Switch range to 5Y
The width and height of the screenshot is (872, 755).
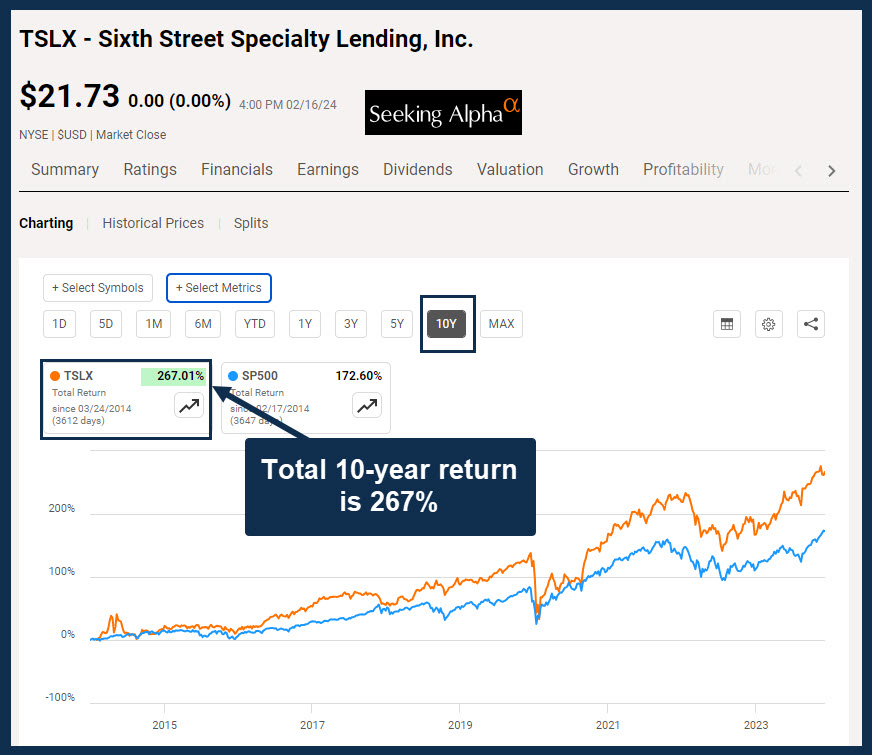(397, 324)
